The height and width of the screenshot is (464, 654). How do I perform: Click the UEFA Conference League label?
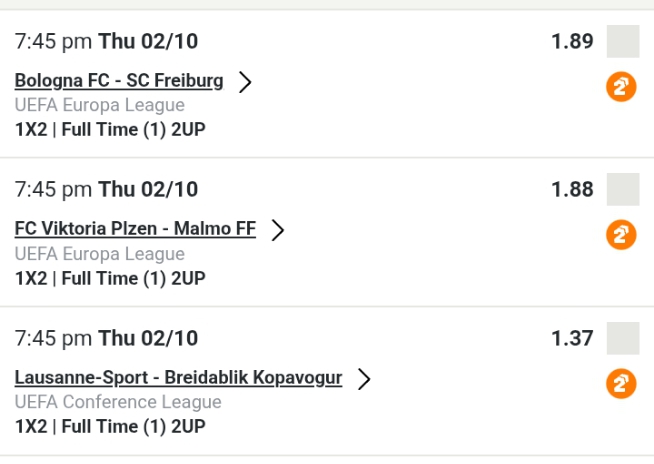118,402
